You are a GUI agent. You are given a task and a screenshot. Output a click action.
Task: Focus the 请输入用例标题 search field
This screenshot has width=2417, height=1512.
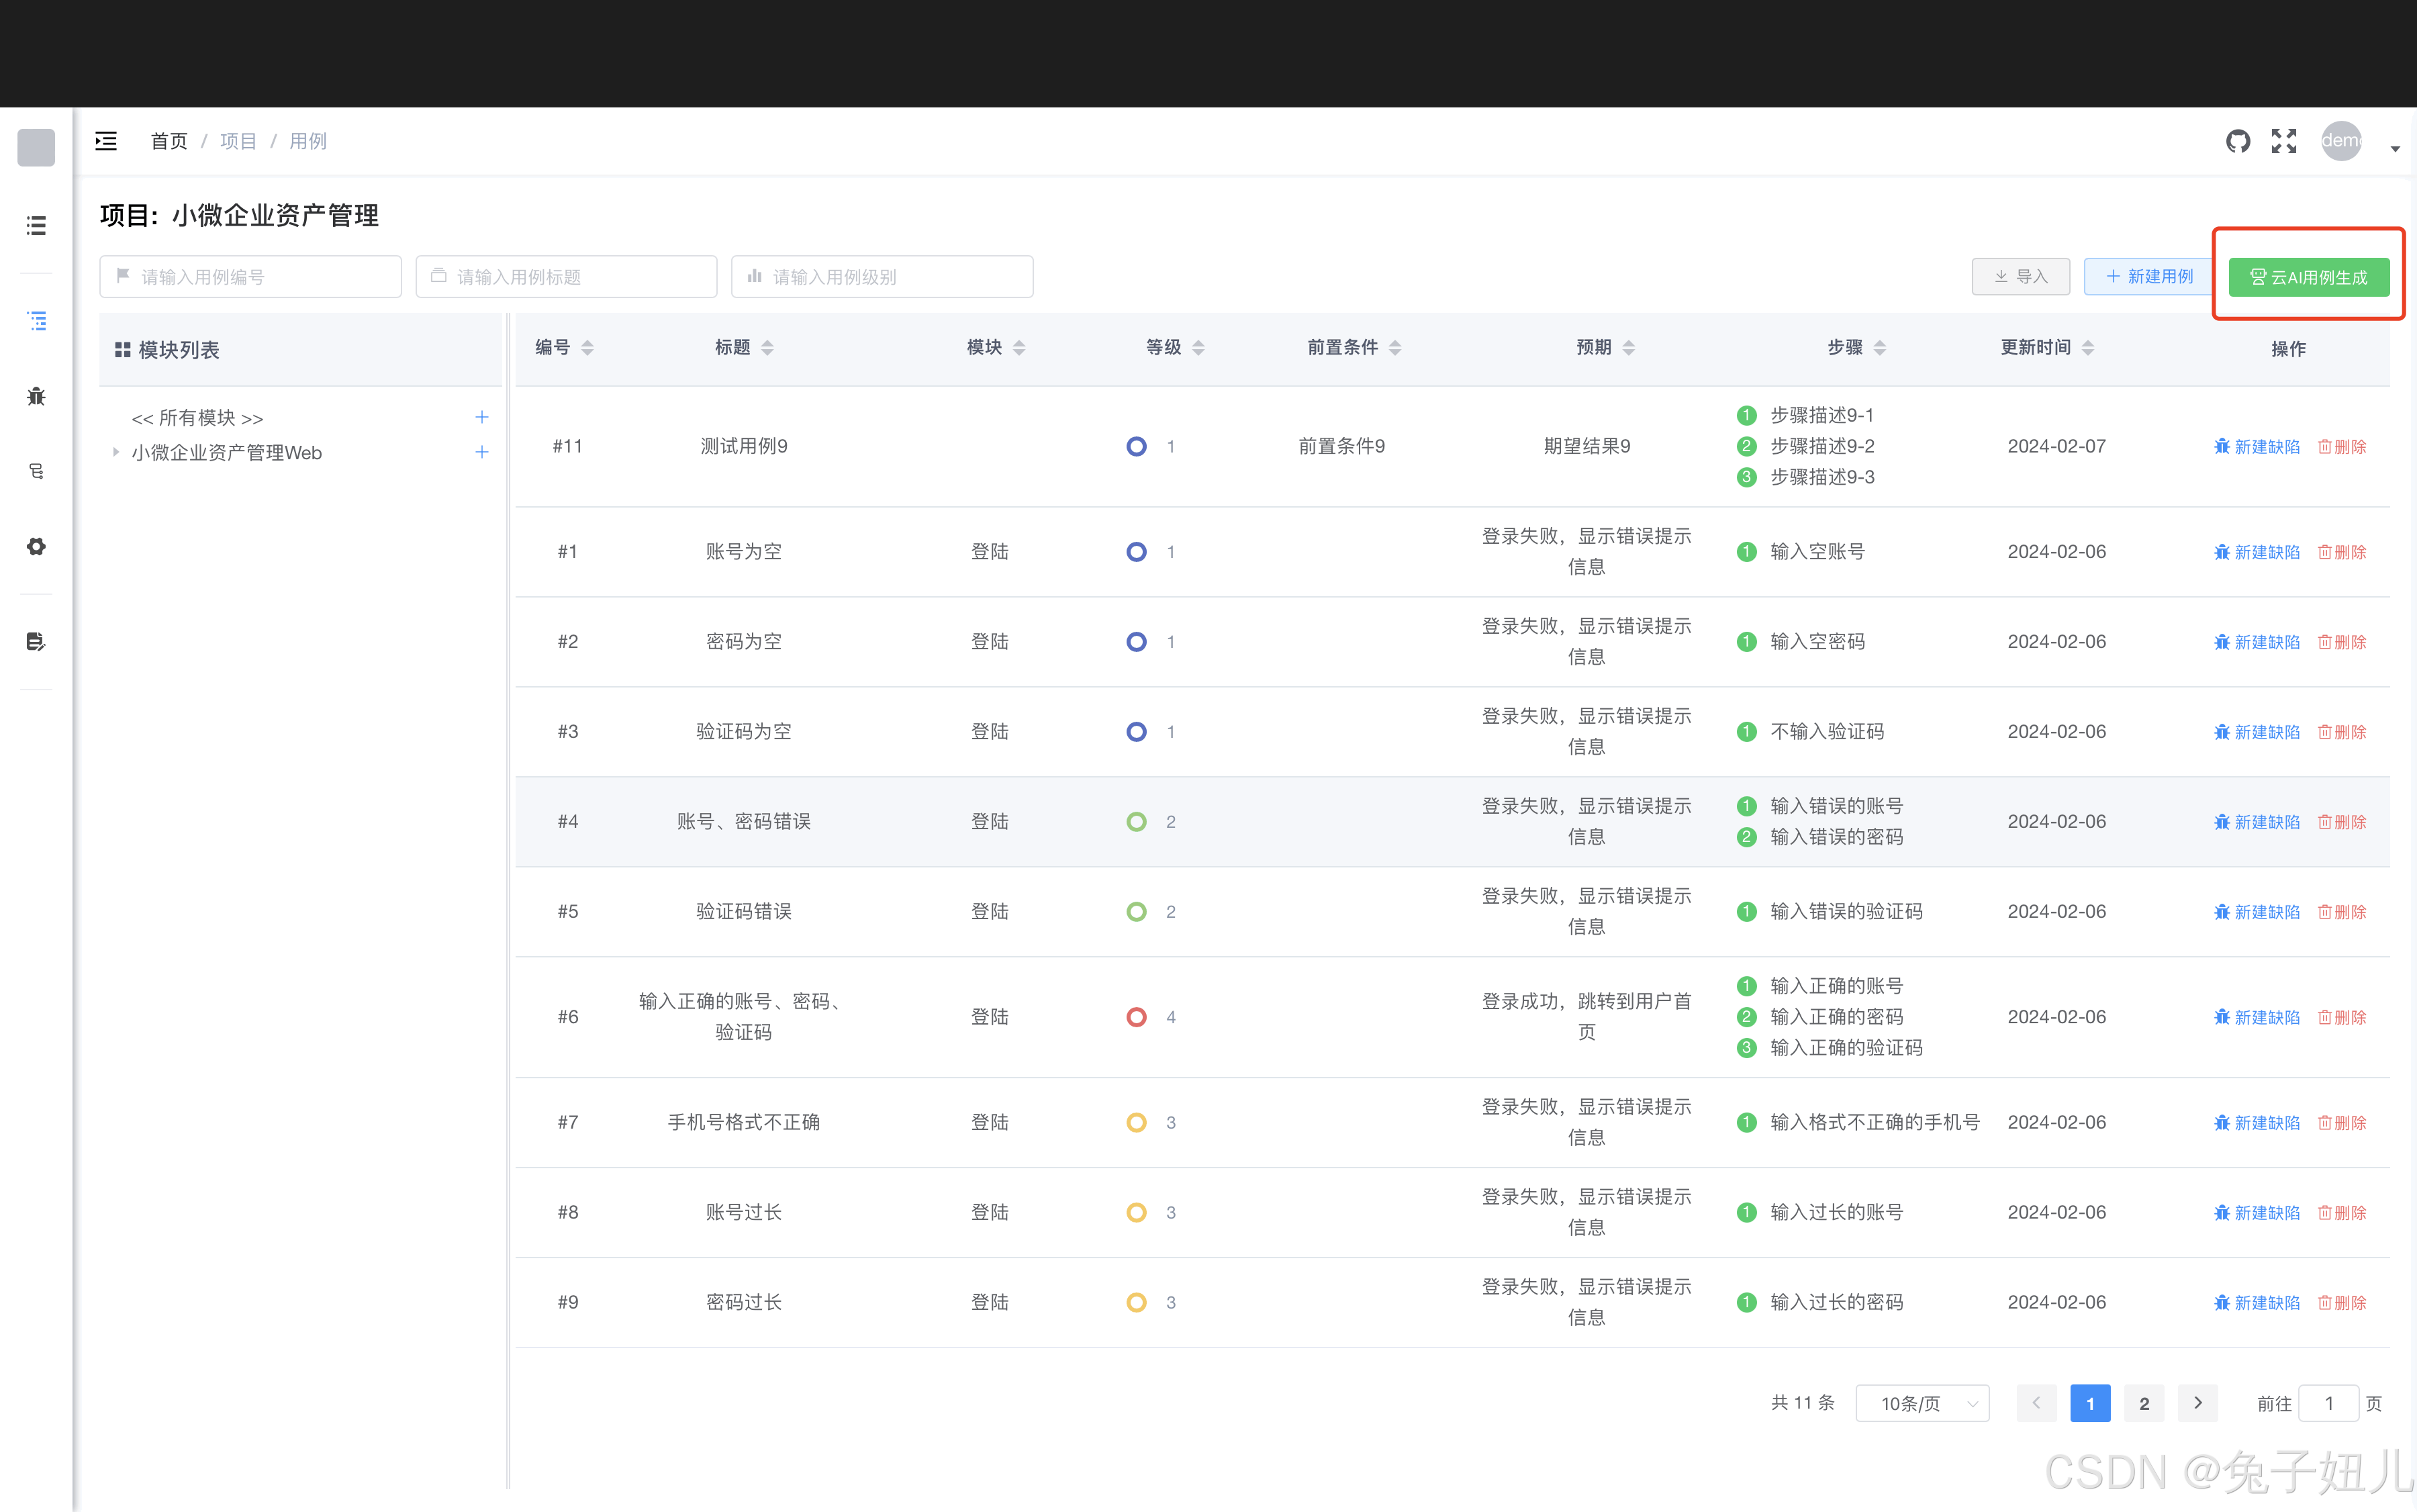[x=567, y=277]
